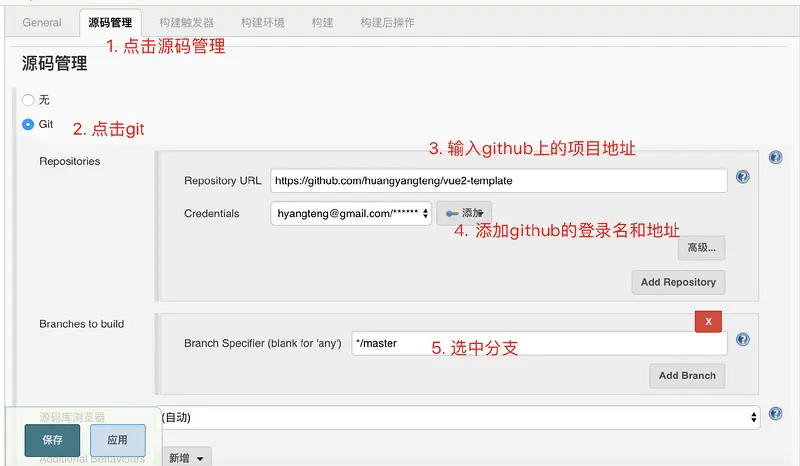Click the Credentials label
Image resolution: width=800 pixels, height=466 pixels.
pos(212,213)
